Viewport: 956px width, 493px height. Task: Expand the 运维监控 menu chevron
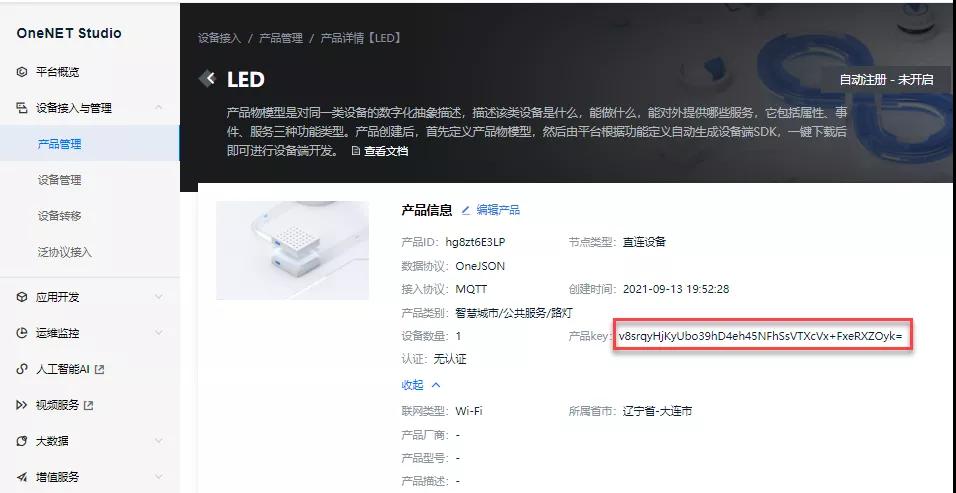pyautogui.click(x=159, y=333)
